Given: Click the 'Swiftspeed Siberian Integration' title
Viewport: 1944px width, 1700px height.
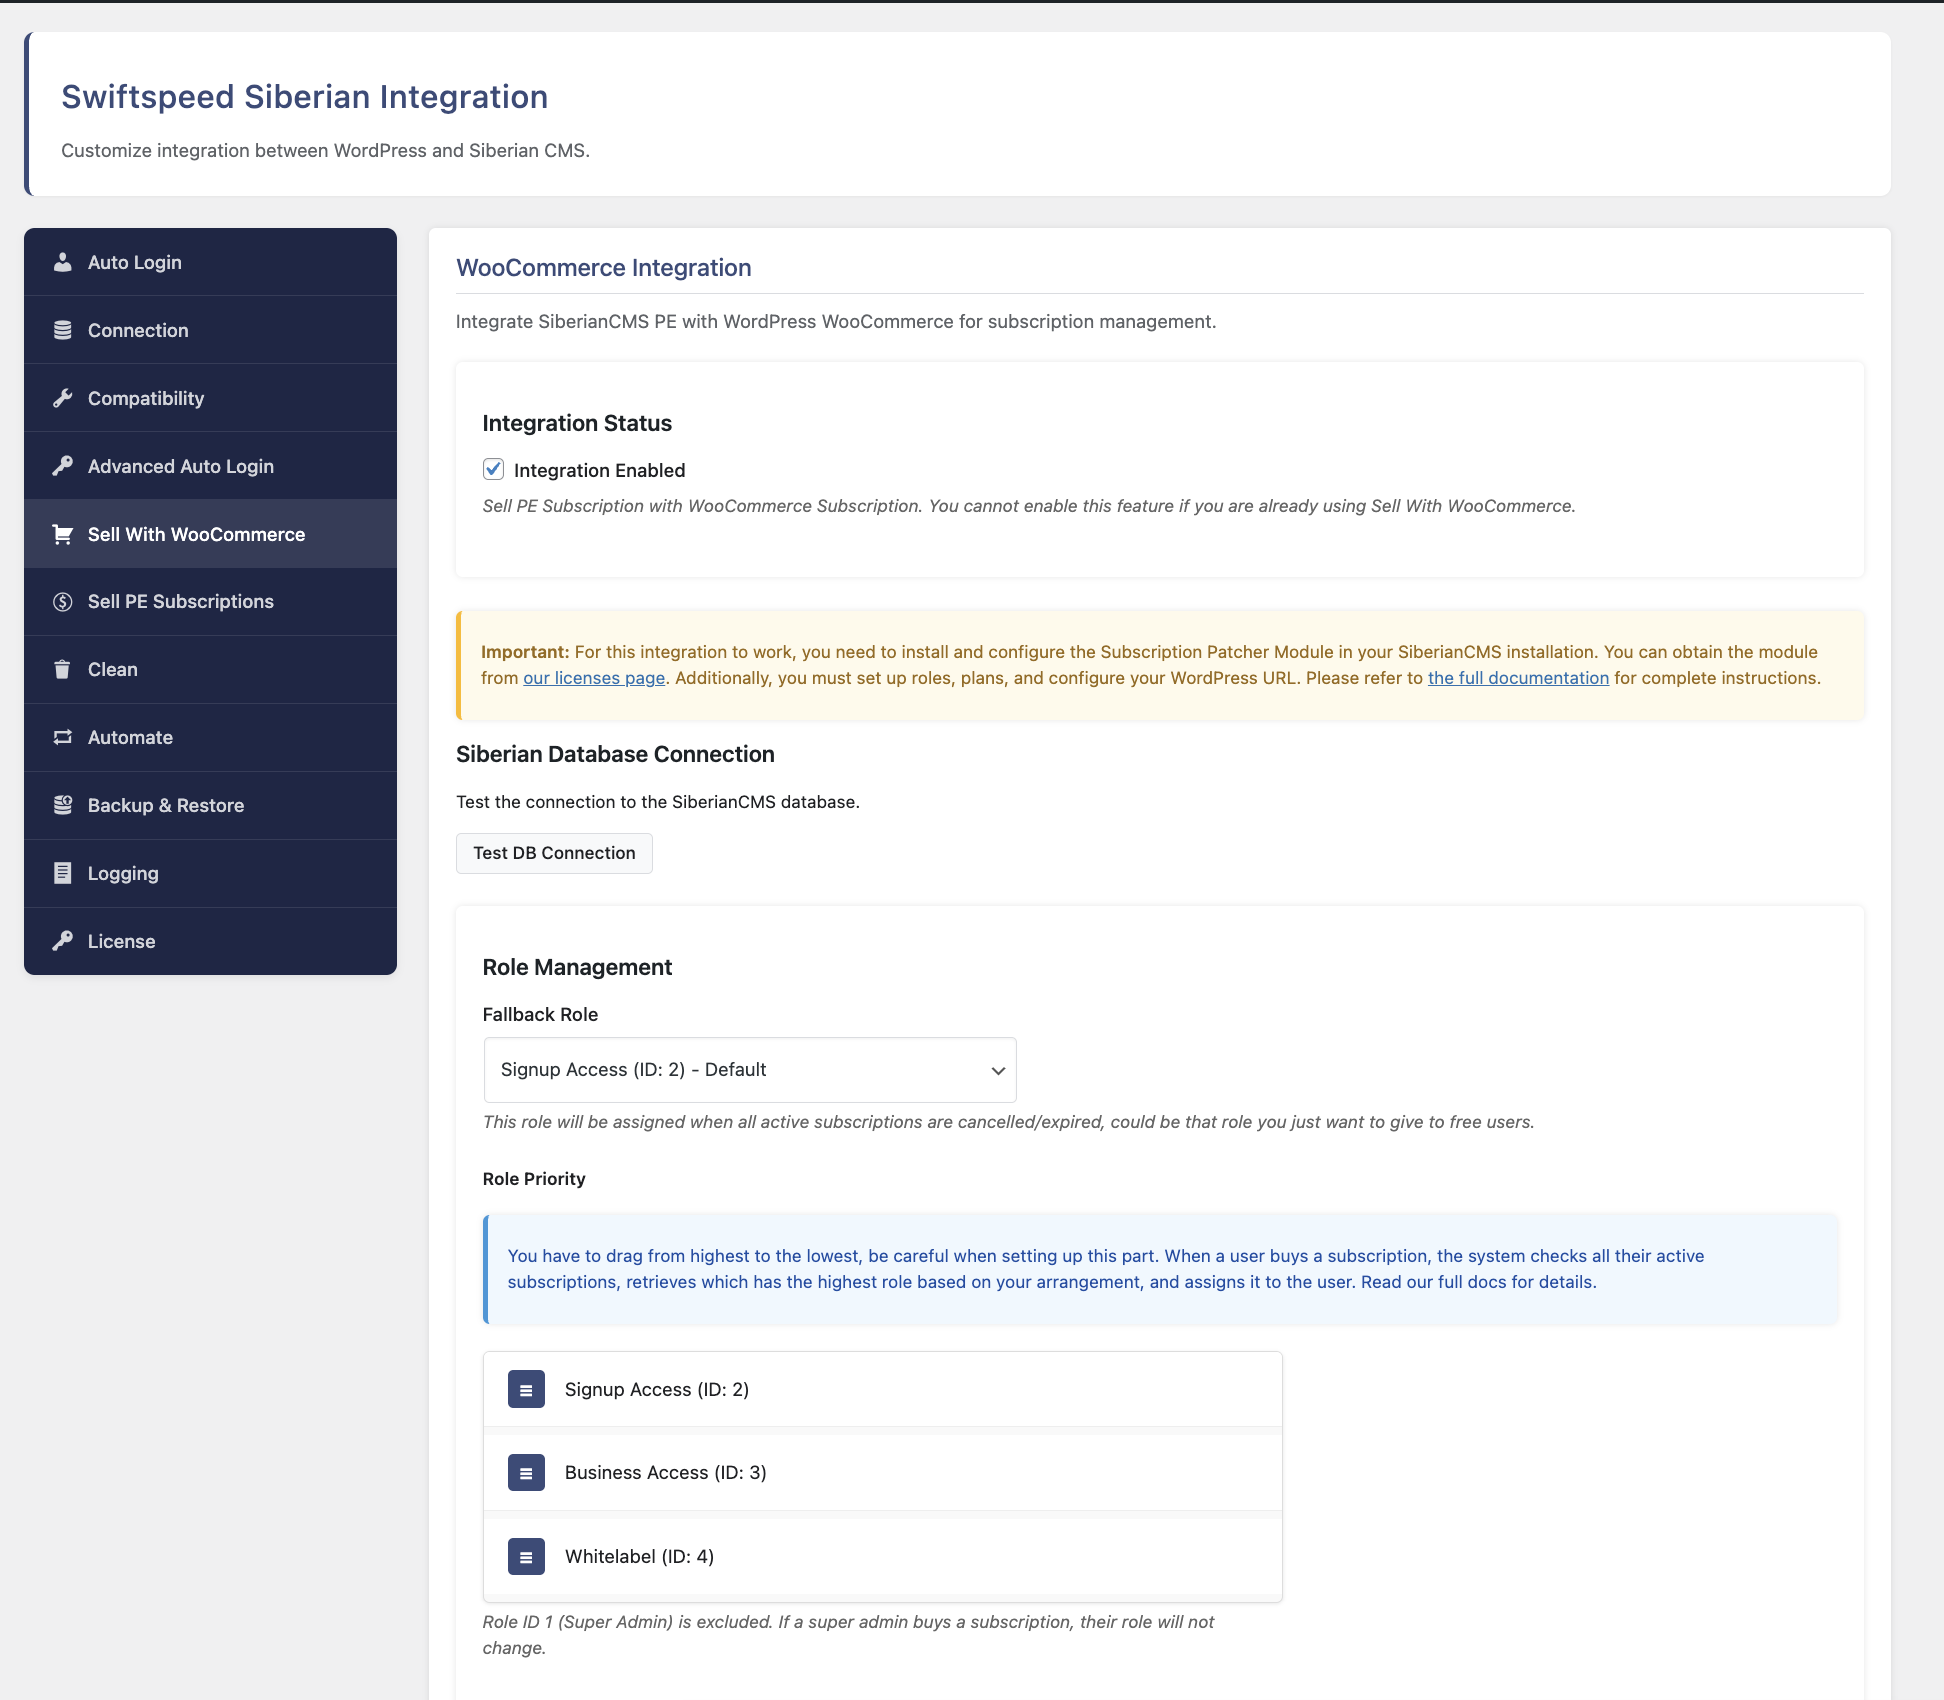Looking at the screenshot, I should pos(305,97).
